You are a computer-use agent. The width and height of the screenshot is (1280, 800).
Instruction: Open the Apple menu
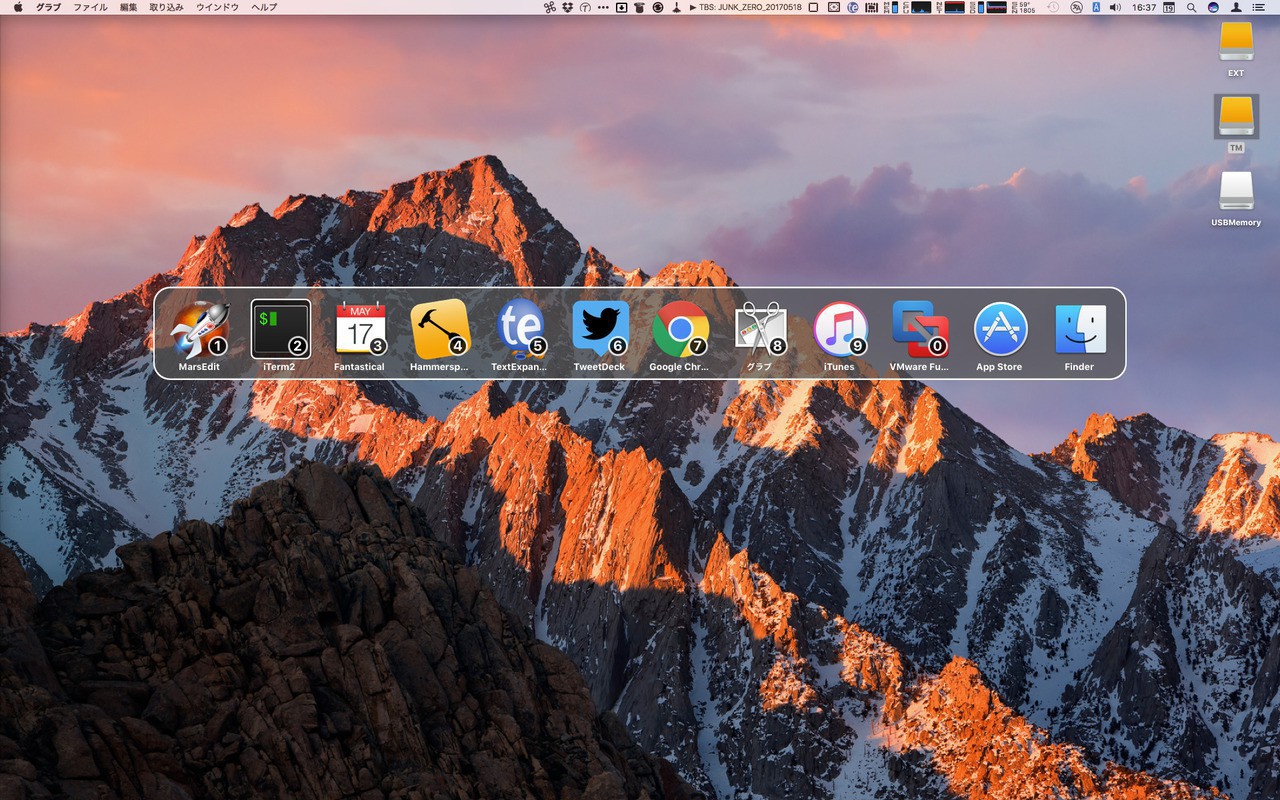(x=18, y=7)
